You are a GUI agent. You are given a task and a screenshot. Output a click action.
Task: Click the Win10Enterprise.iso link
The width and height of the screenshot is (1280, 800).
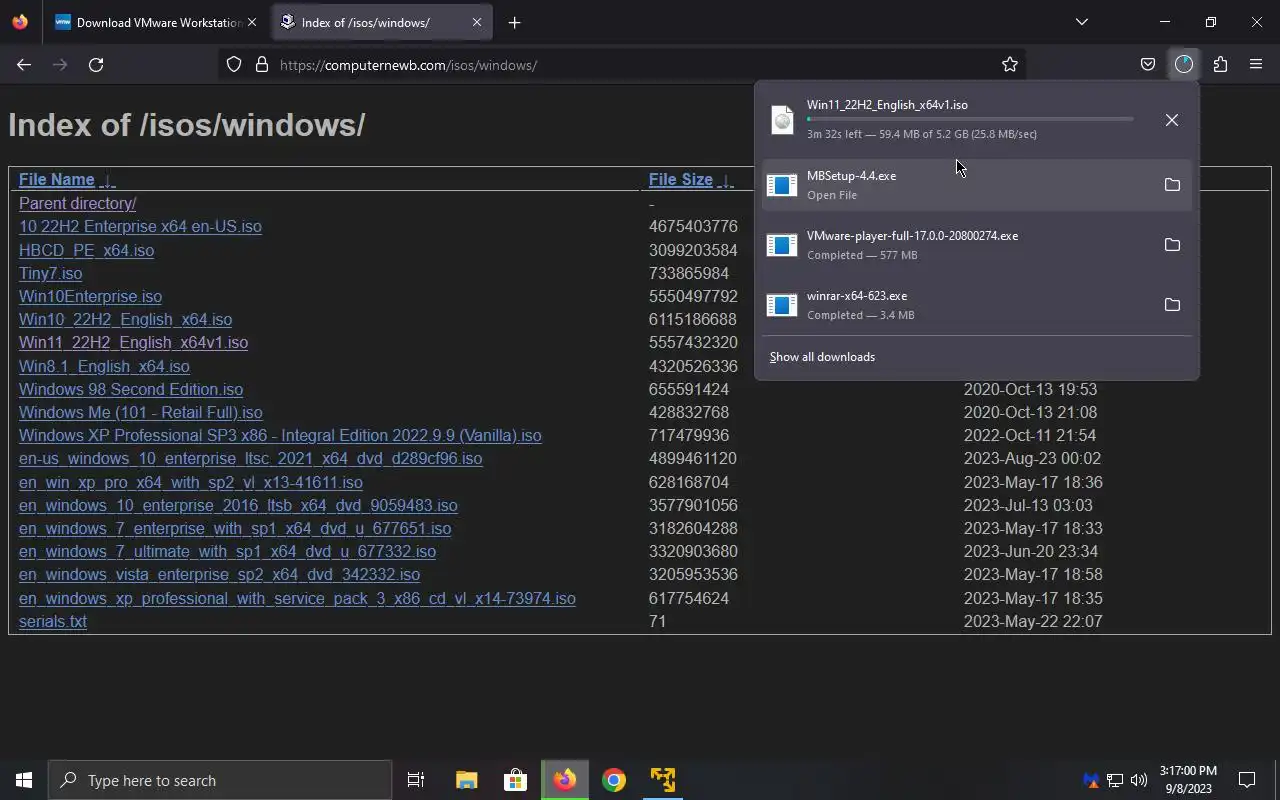(x=90, y=296)
